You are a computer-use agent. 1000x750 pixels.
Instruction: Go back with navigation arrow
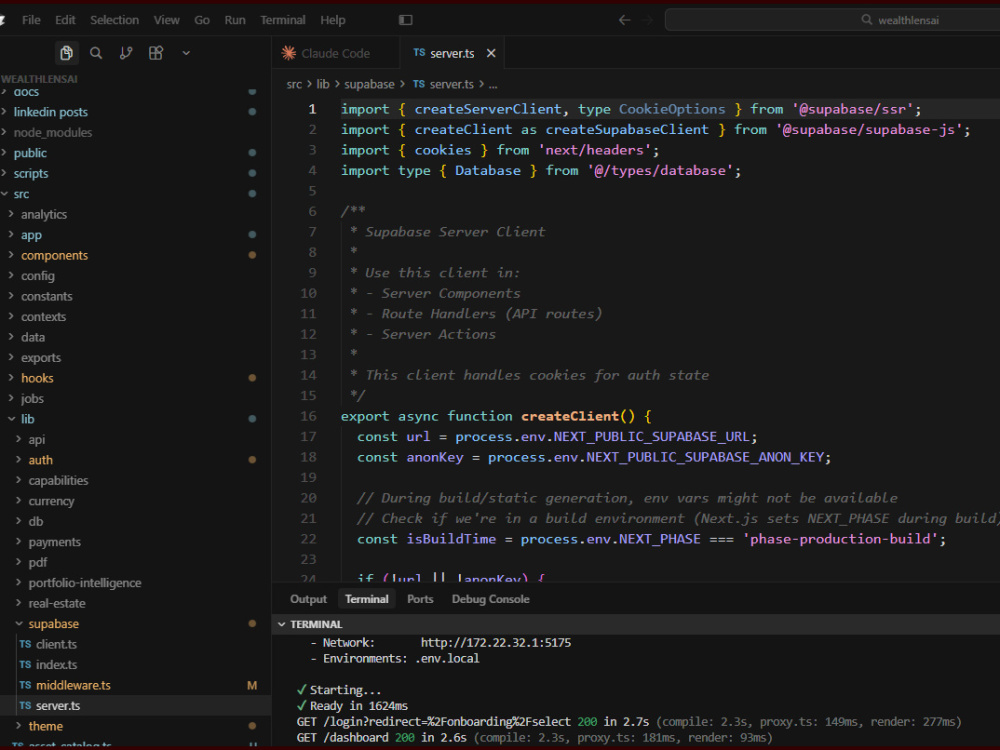pyautogui.click(x=624, y=20)
